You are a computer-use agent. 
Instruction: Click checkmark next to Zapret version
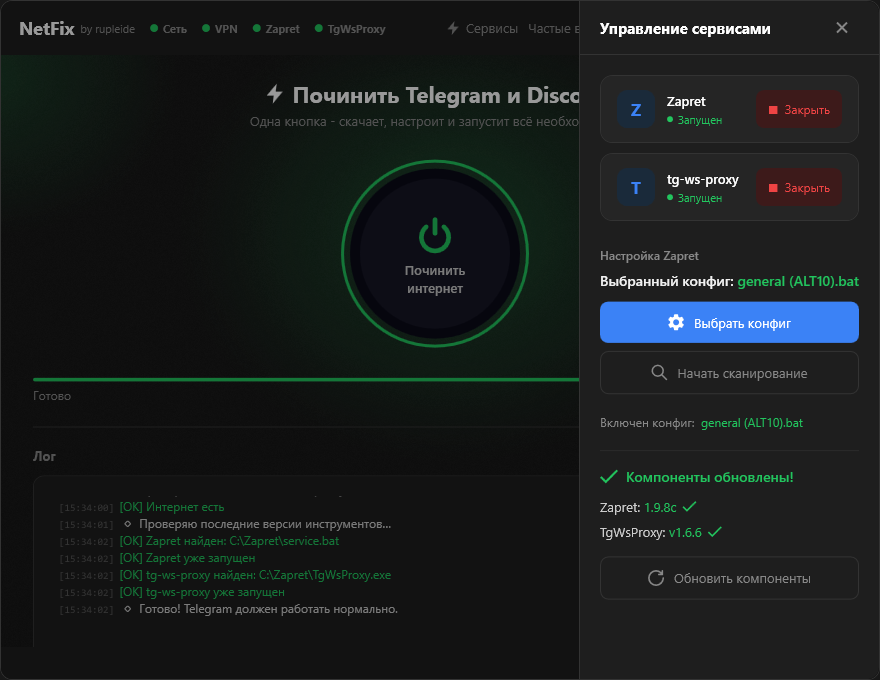[x=689, y=507]
